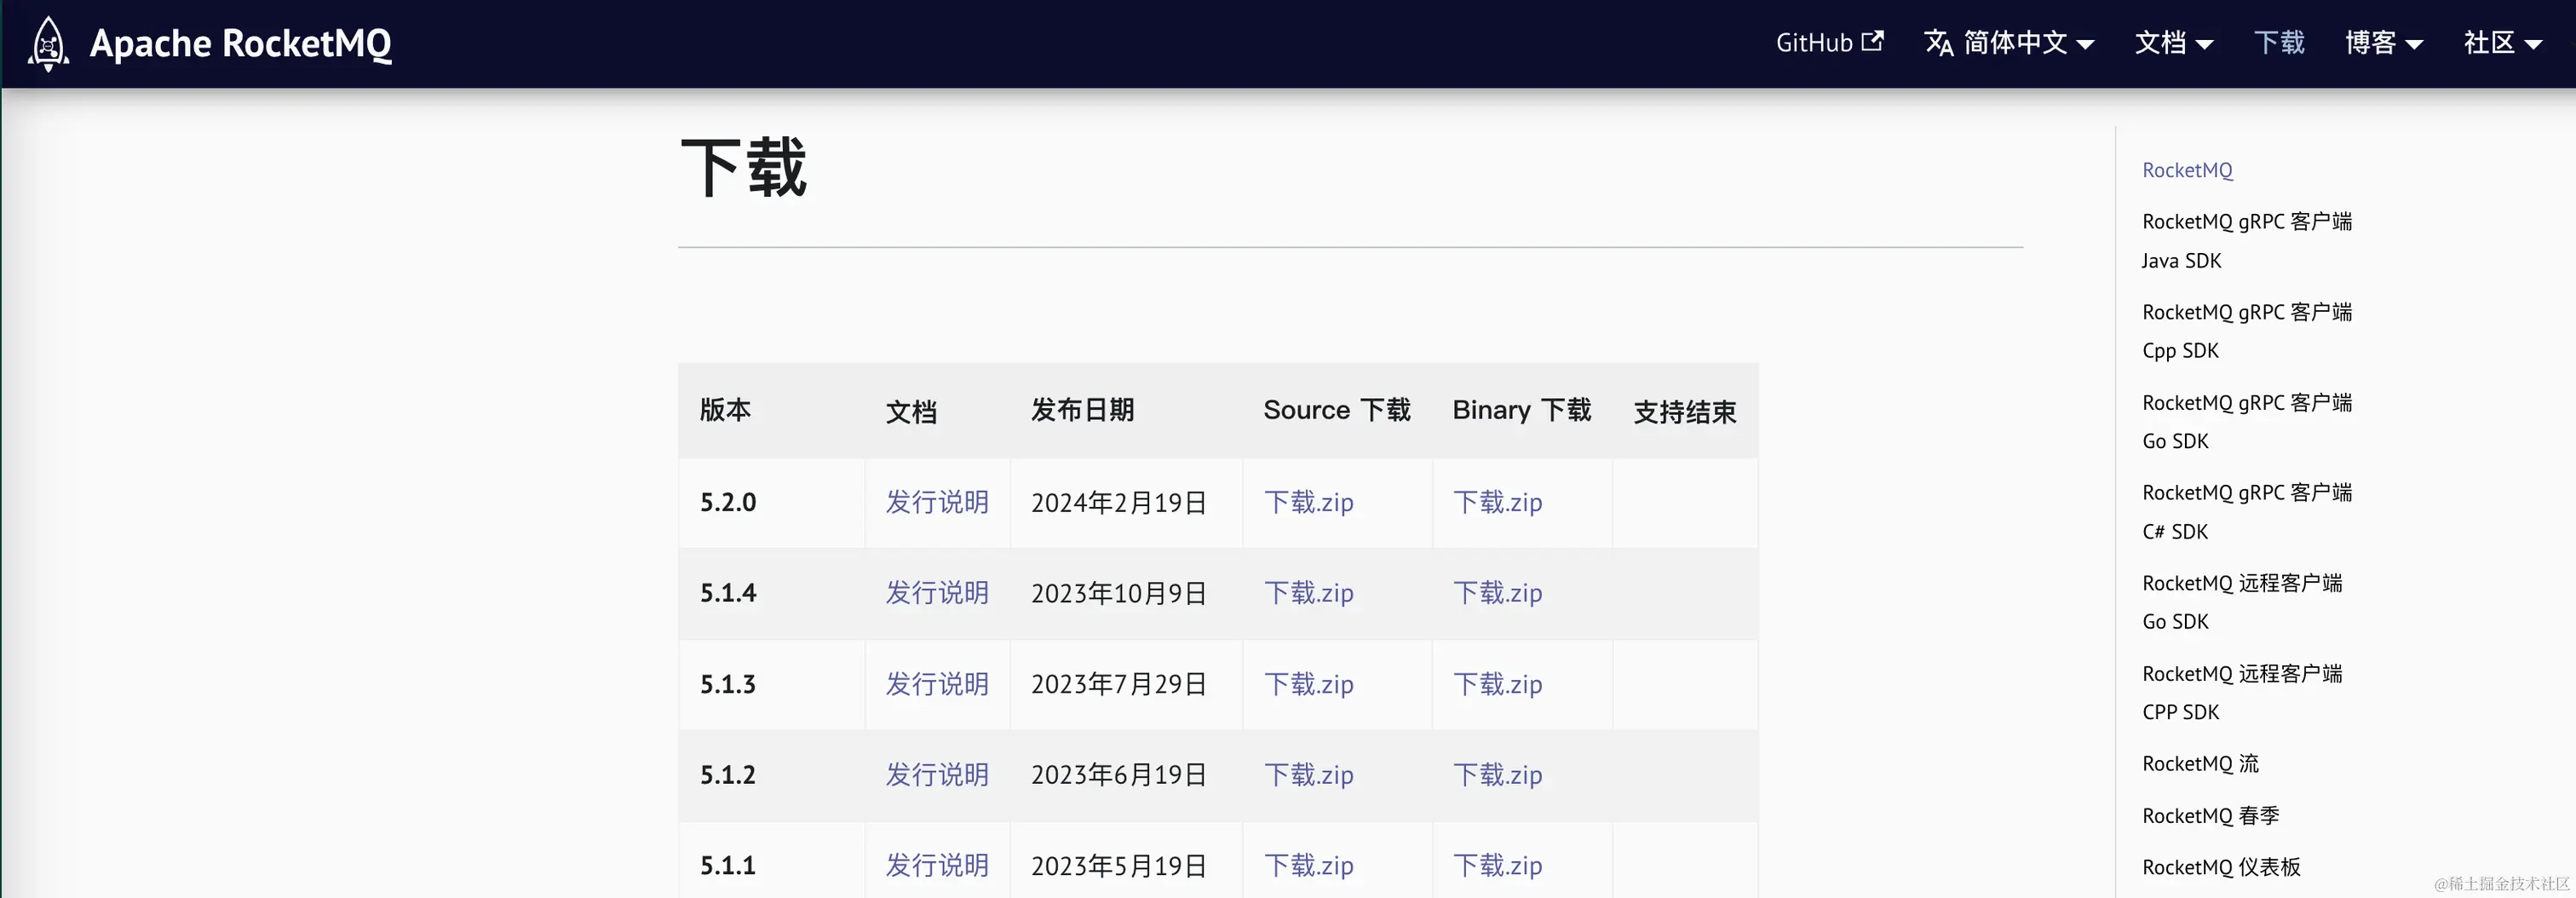This screenshot has width=2576, height=898.
Task: Click the 支持结束 column header
Action: [1685, 412]
